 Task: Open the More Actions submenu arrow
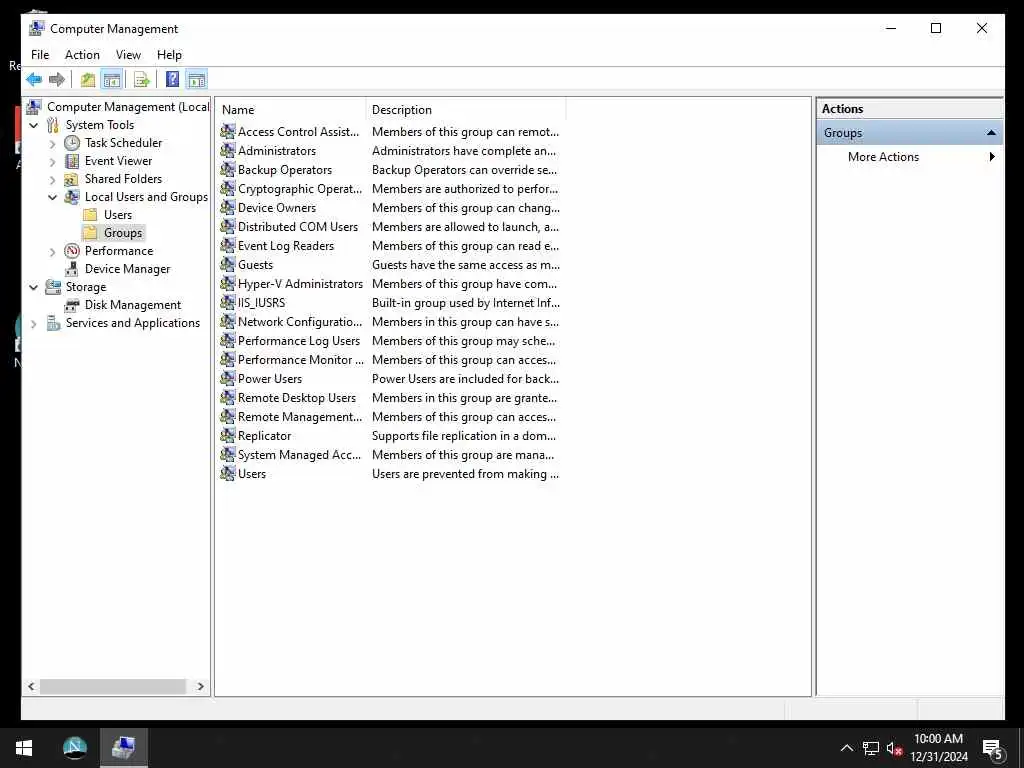point(992,157)
